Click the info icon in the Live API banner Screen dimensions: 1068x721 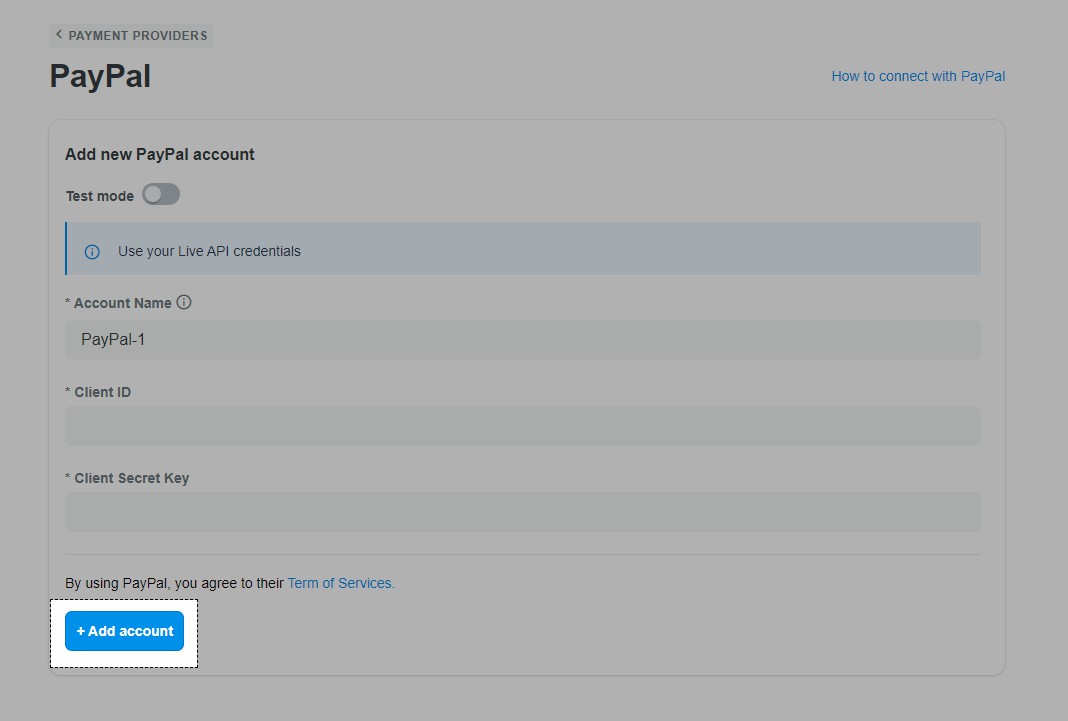coord(92,252)
